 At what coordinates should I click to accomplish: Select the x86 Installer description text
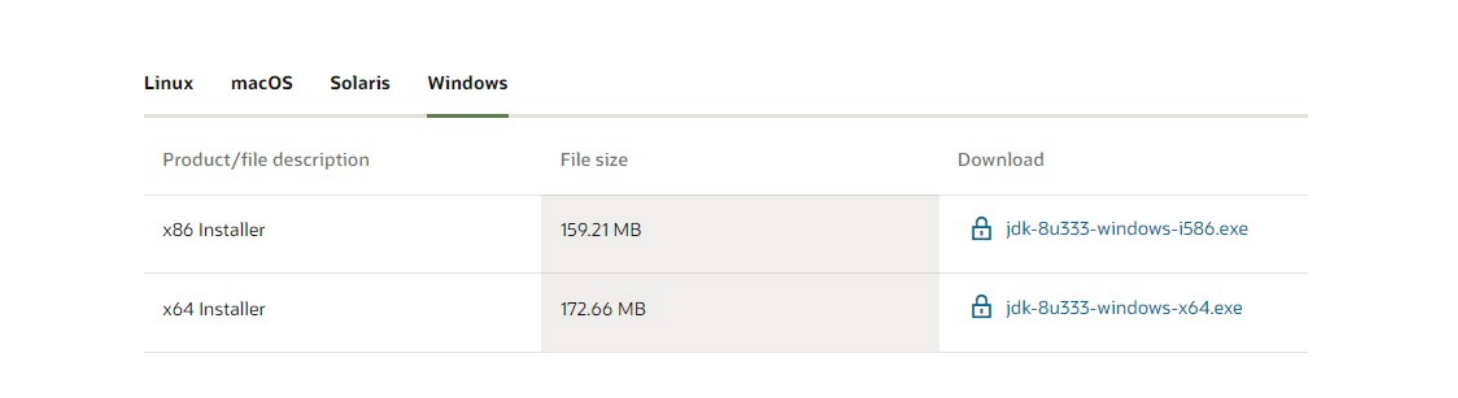214,230
